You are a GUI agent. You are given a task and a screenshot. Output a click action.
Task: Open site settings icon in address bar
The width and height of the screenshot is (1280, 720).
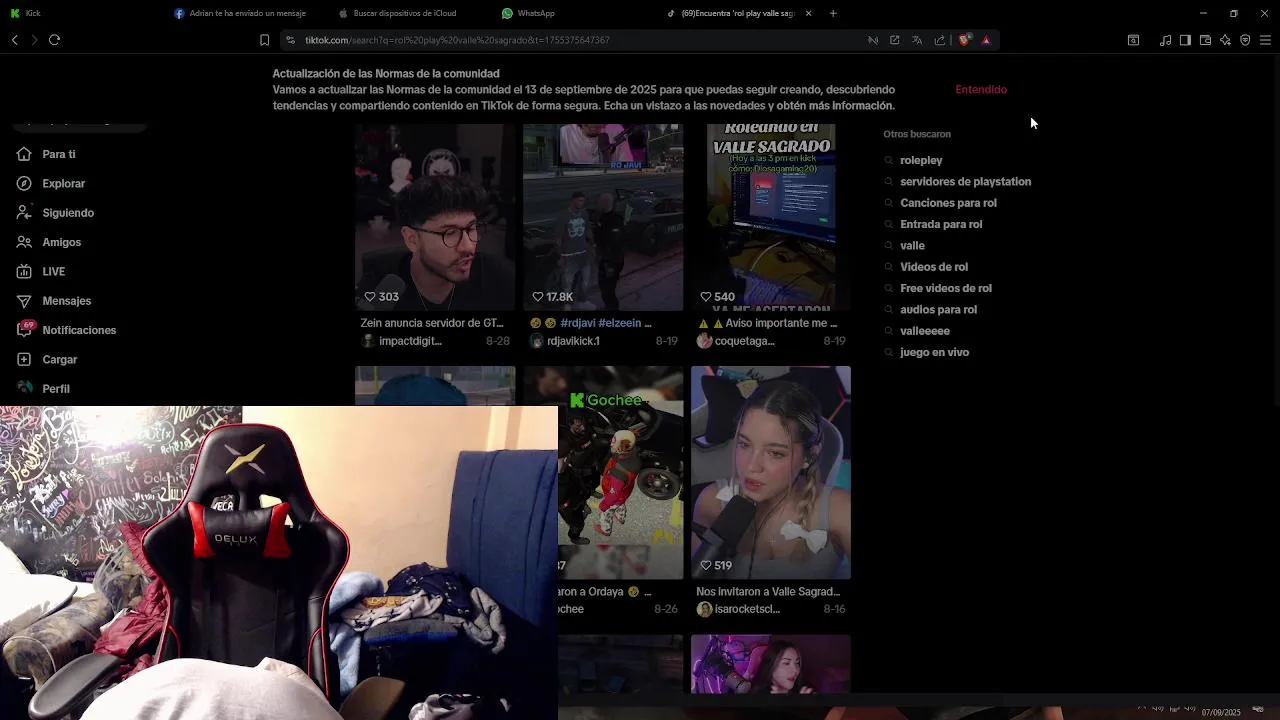290,40
